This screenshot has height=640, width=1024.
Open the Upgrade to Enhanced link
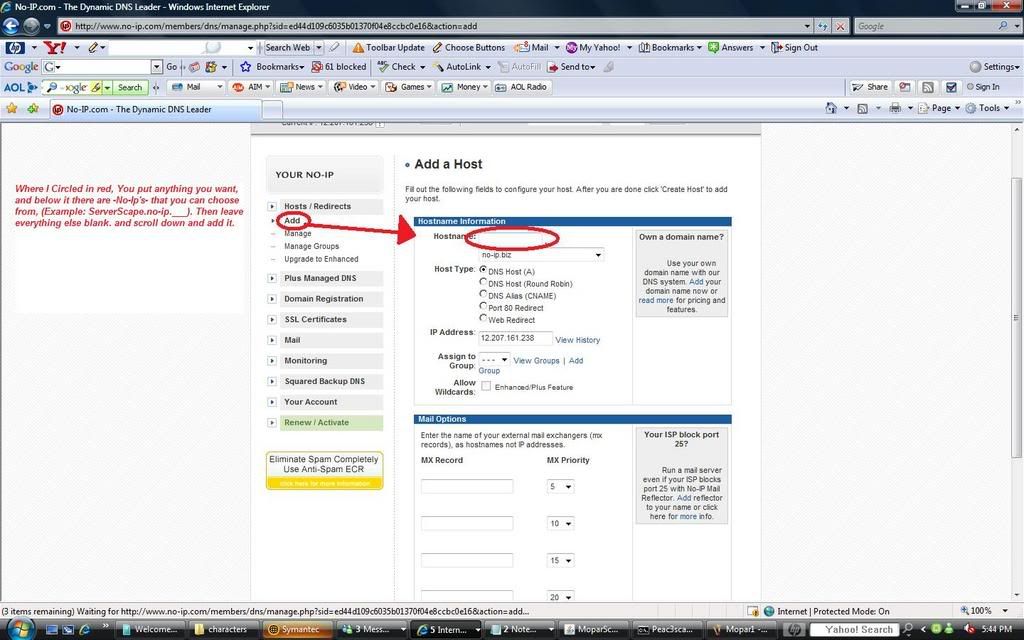pos(321,259)
